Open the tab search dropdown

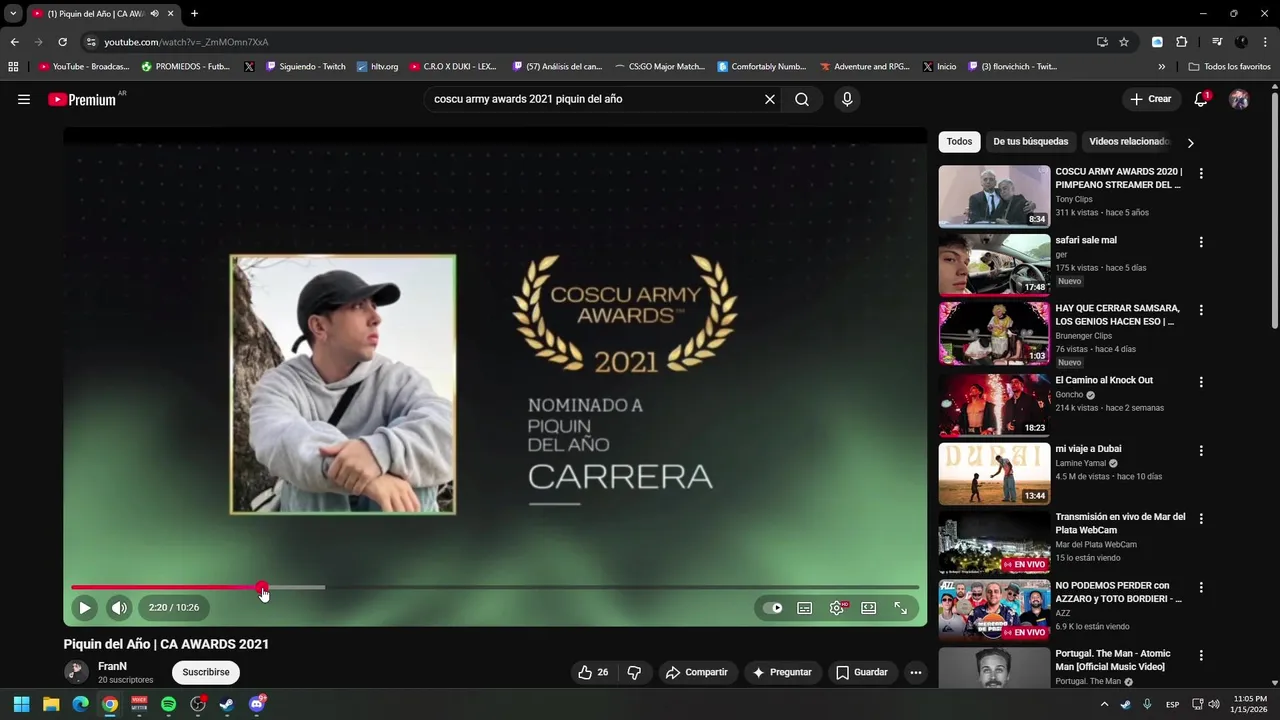click(x=13, y=14)
